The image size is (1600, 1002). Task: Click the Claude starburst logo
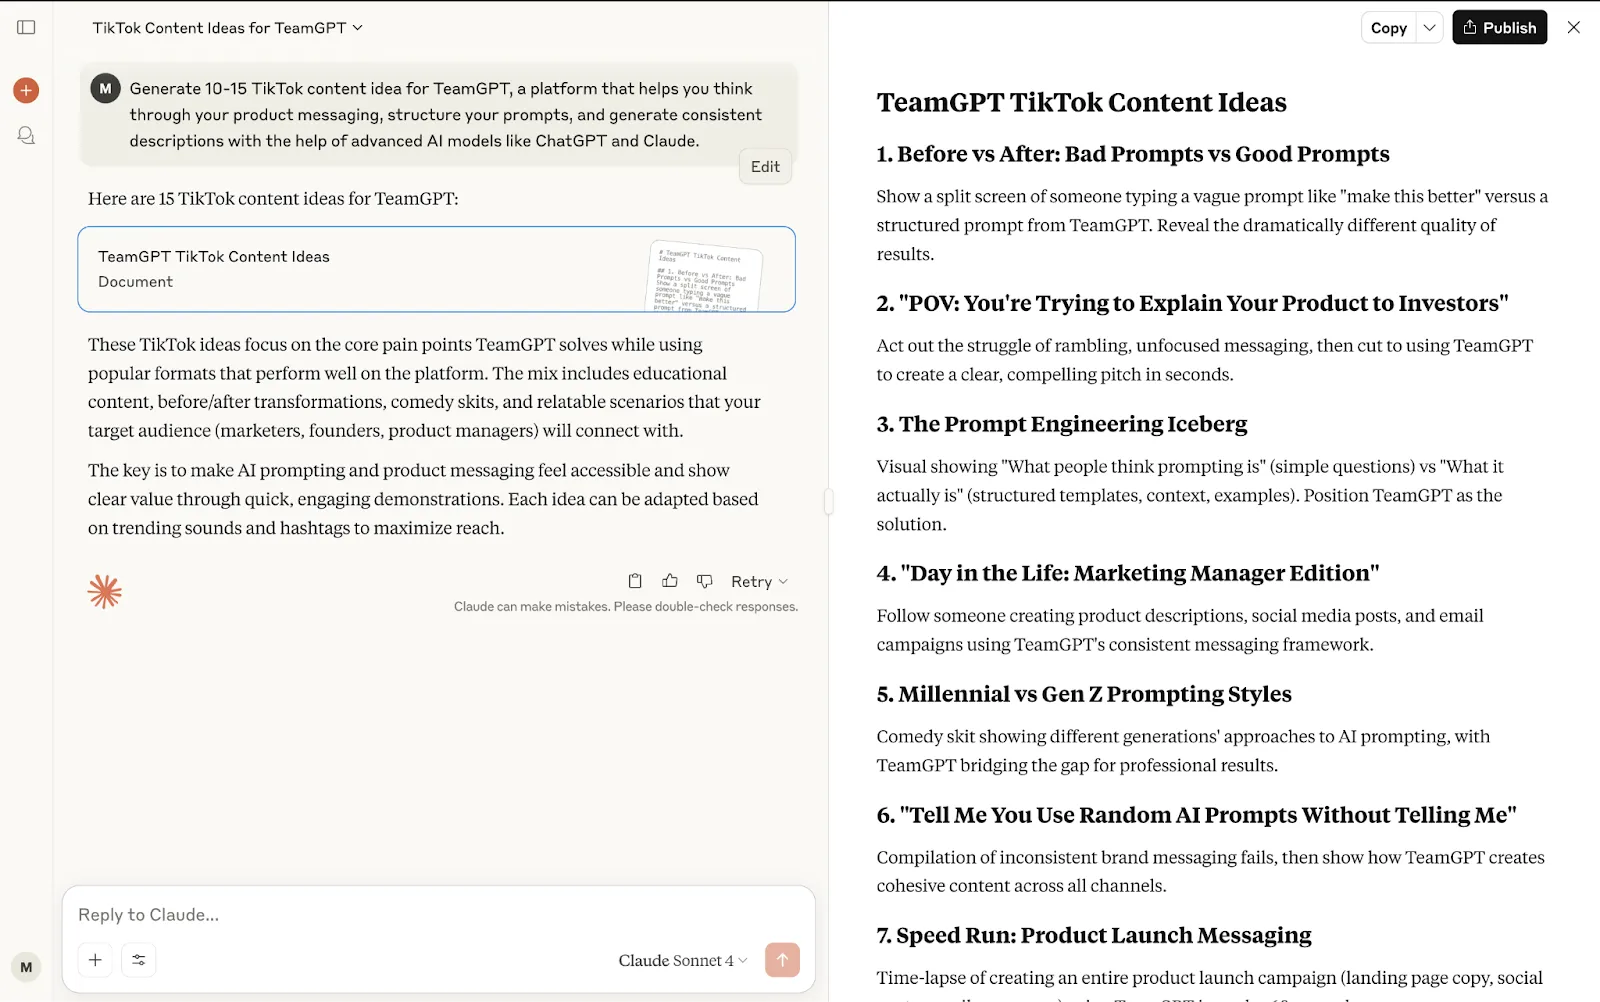[x=104, y=592]
